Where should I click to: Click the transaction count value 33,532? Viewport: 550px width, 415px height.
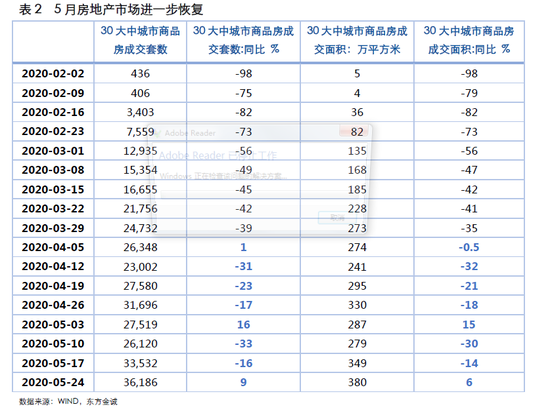coord(140,363)
